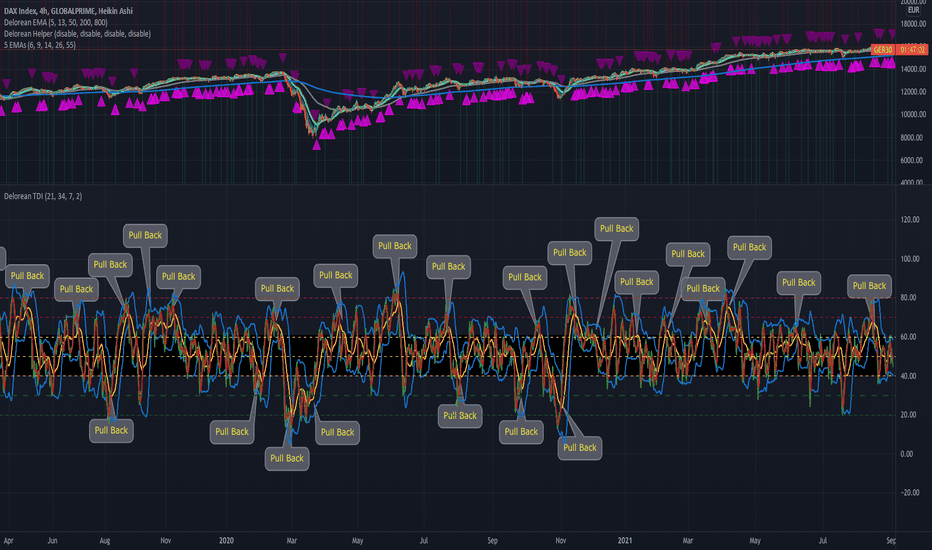Click the 100.00 label on TDI scale
The height and width of the screenshot is (550, 932).
910,259
